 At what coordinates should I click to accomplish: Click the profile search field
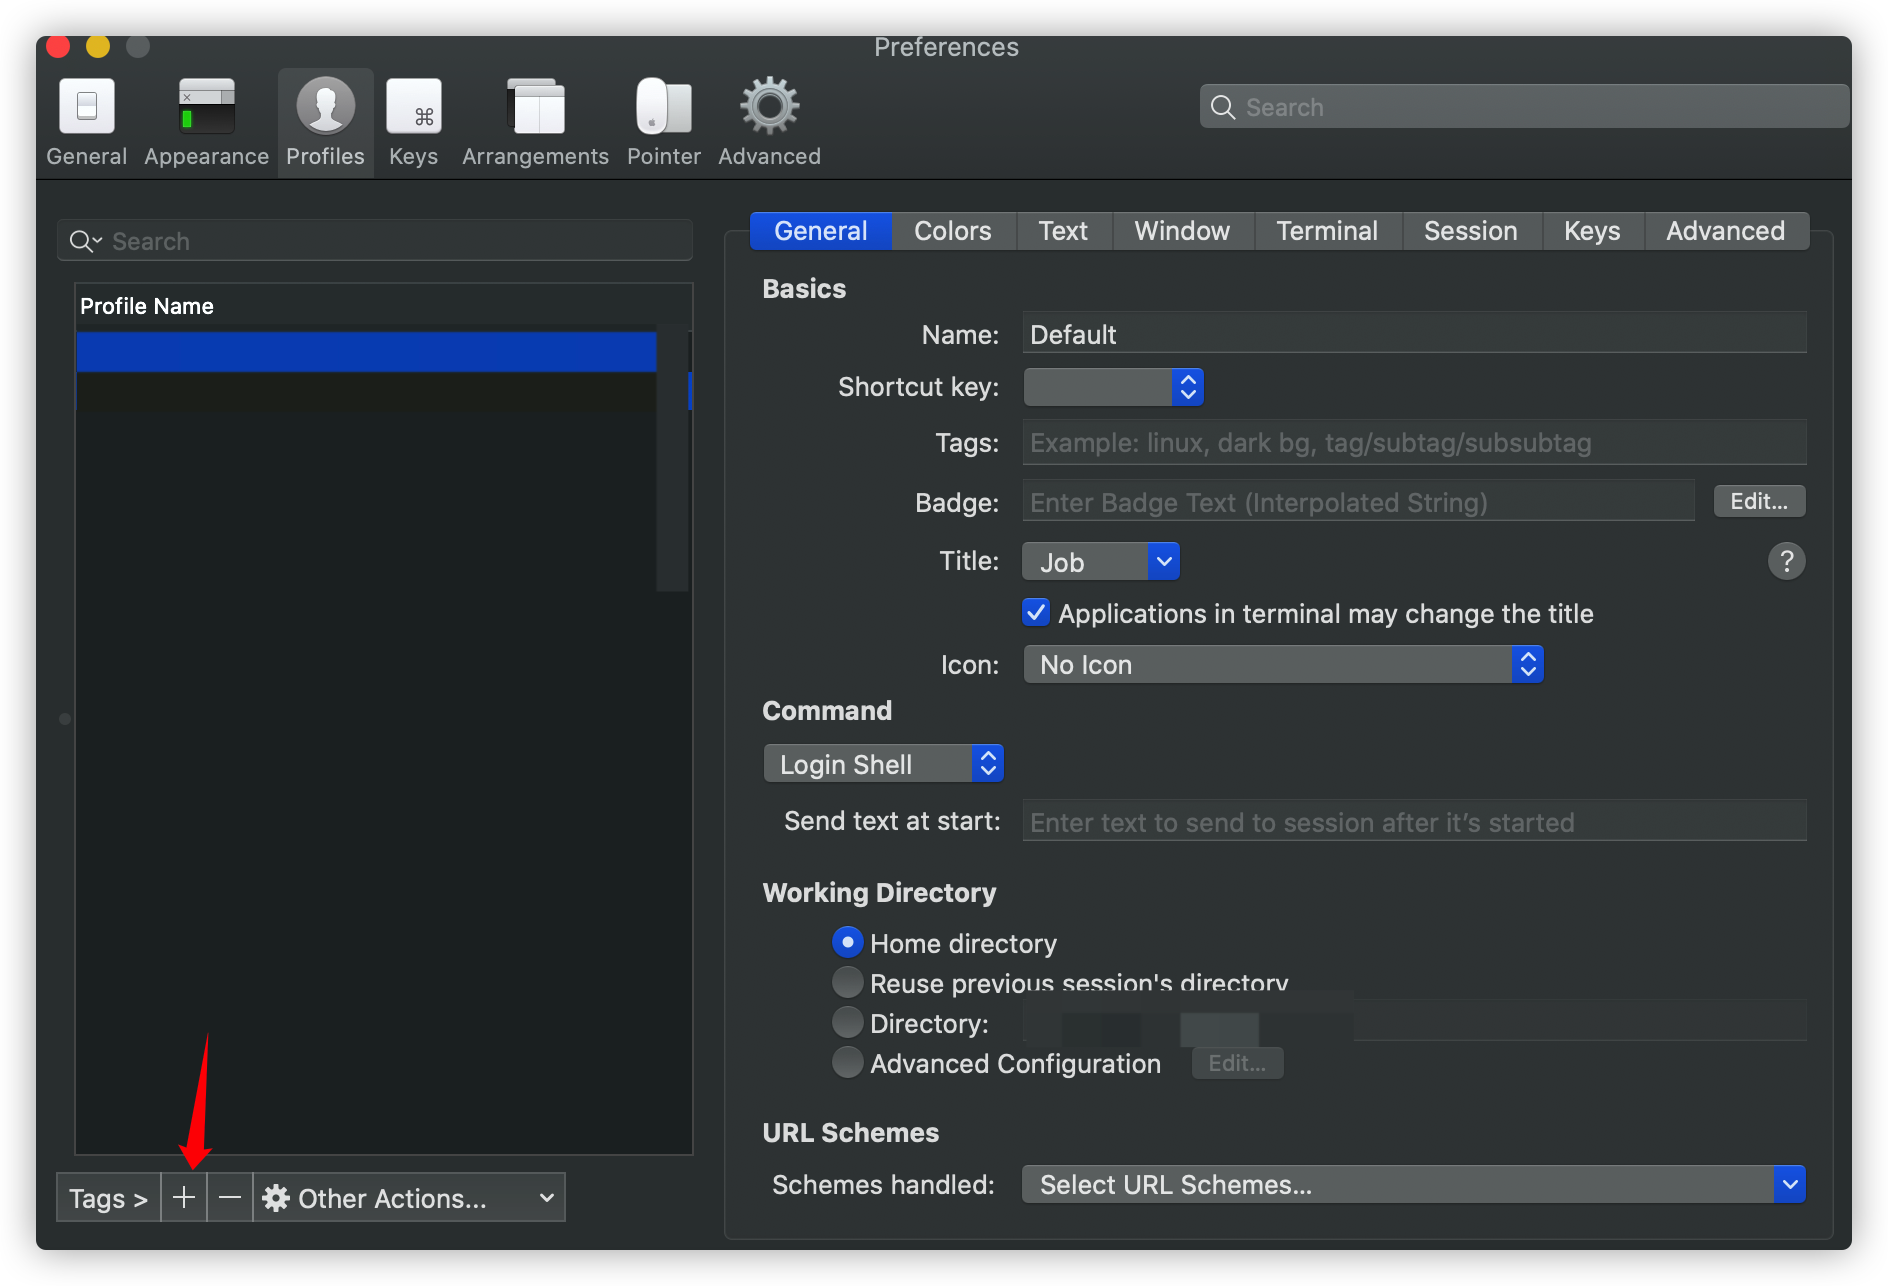pos(374,240)
